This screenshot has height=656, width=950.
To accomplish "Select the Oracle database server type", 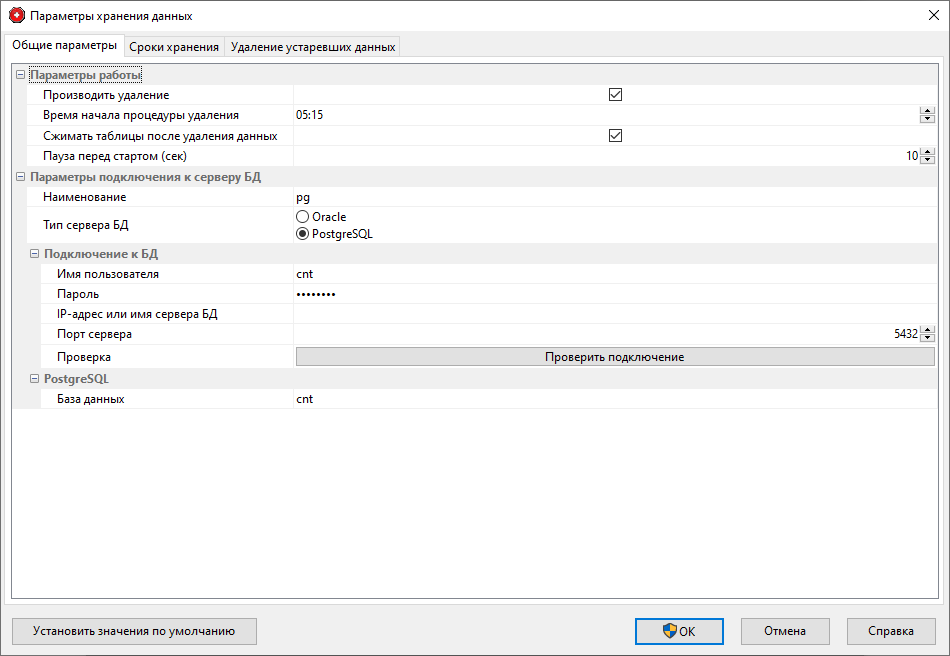I will click(x=301, y=216).
